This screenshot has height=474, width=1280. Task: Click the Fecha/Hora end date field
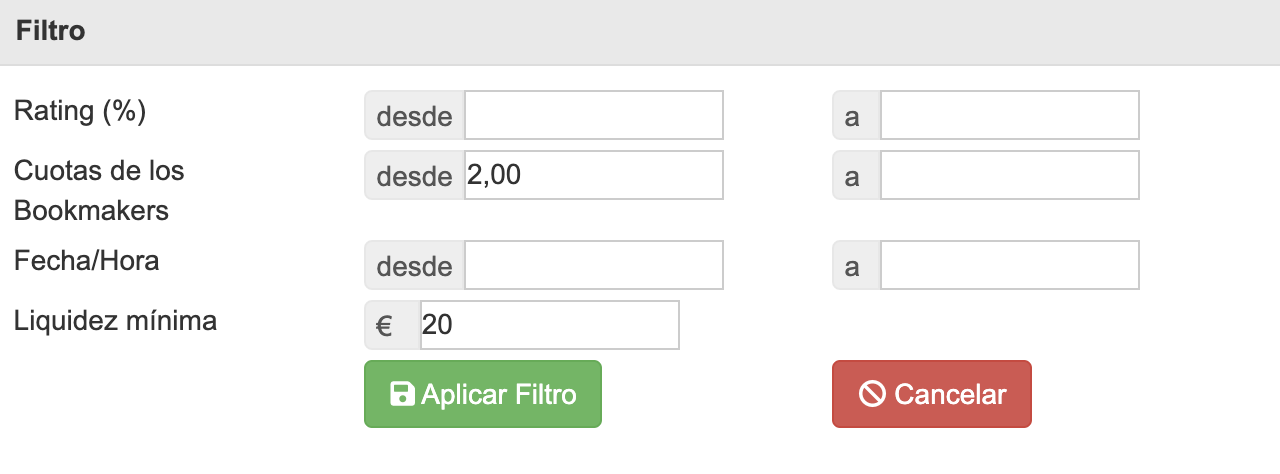pos(1009,266)
